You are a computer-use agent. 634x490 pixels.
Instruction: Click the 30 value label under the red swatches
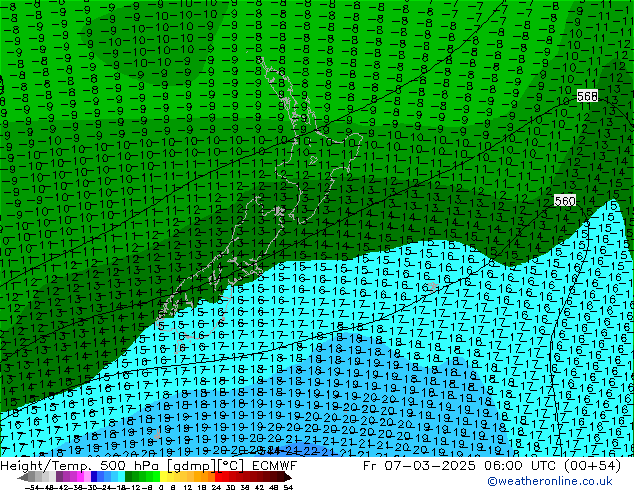point(230,488)
